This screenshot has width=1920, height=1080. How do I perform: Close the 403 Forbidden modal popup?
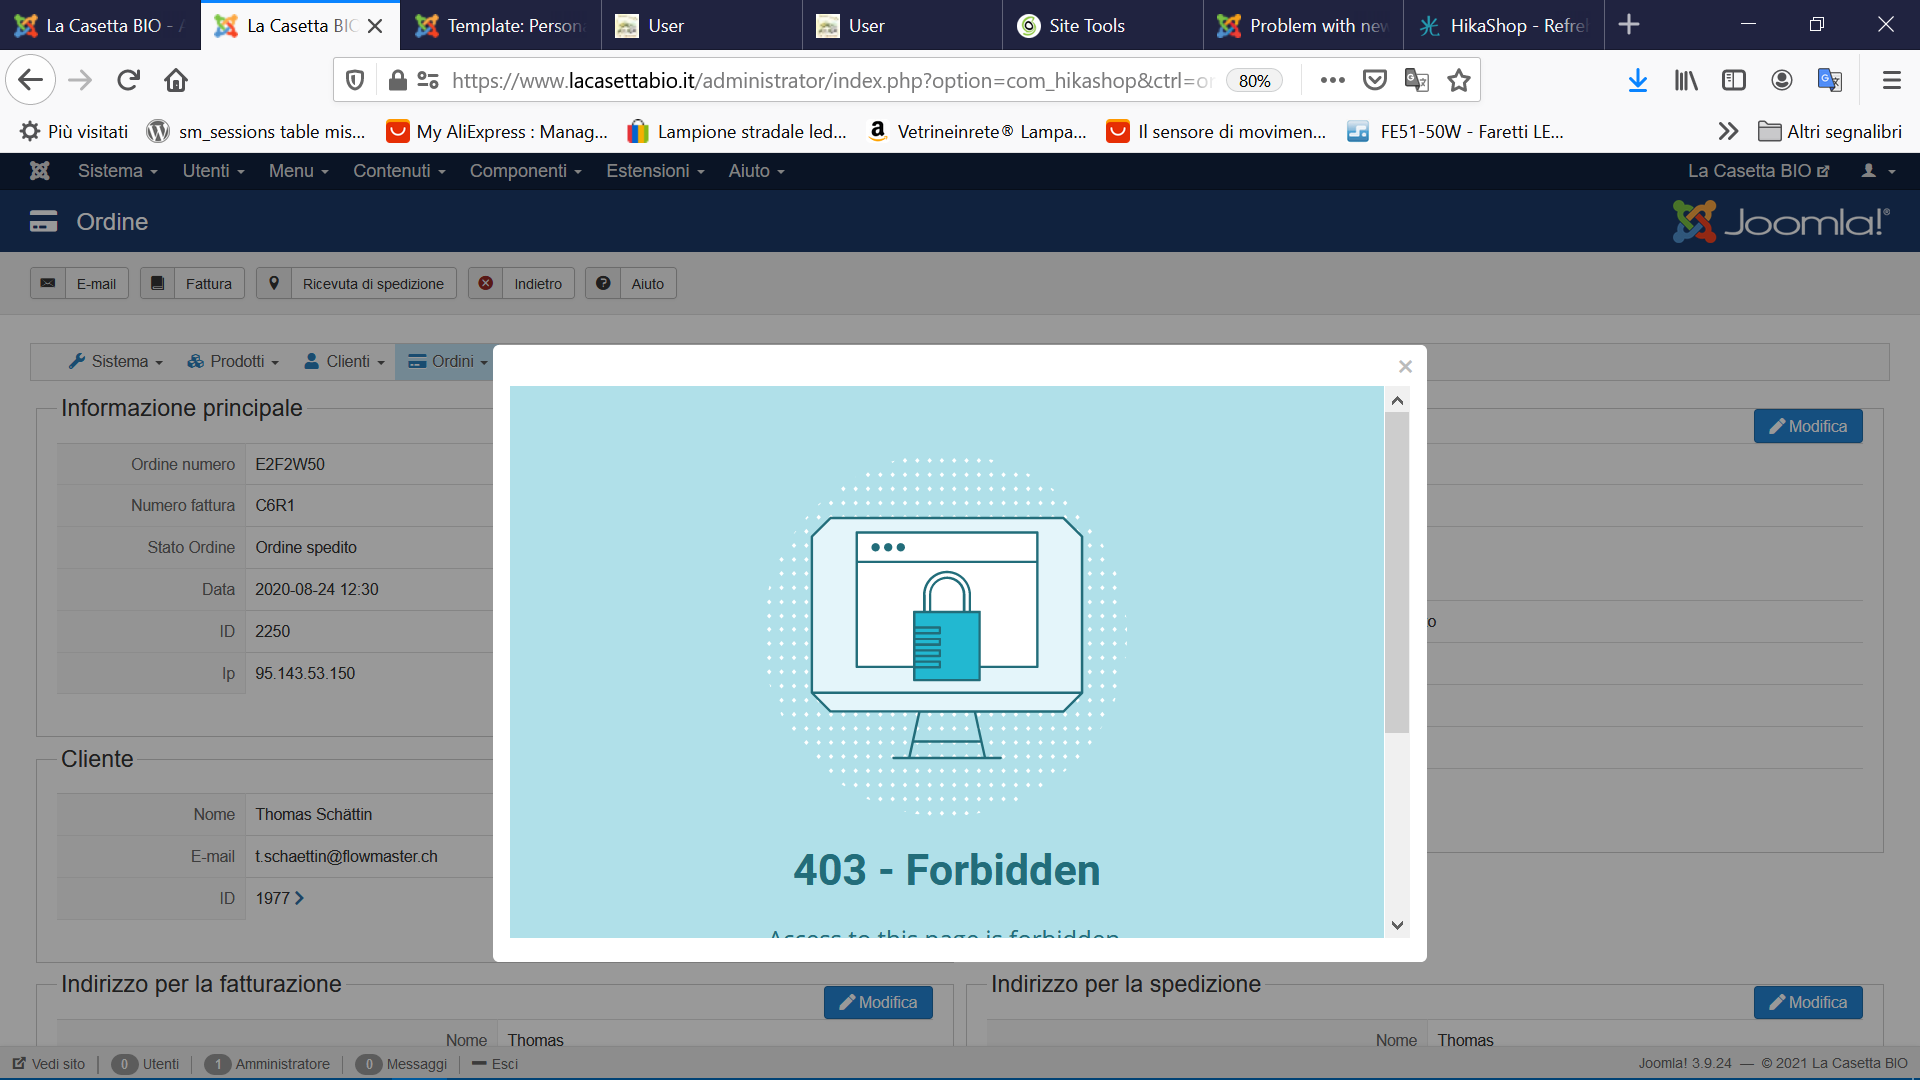click(1405, 367)
